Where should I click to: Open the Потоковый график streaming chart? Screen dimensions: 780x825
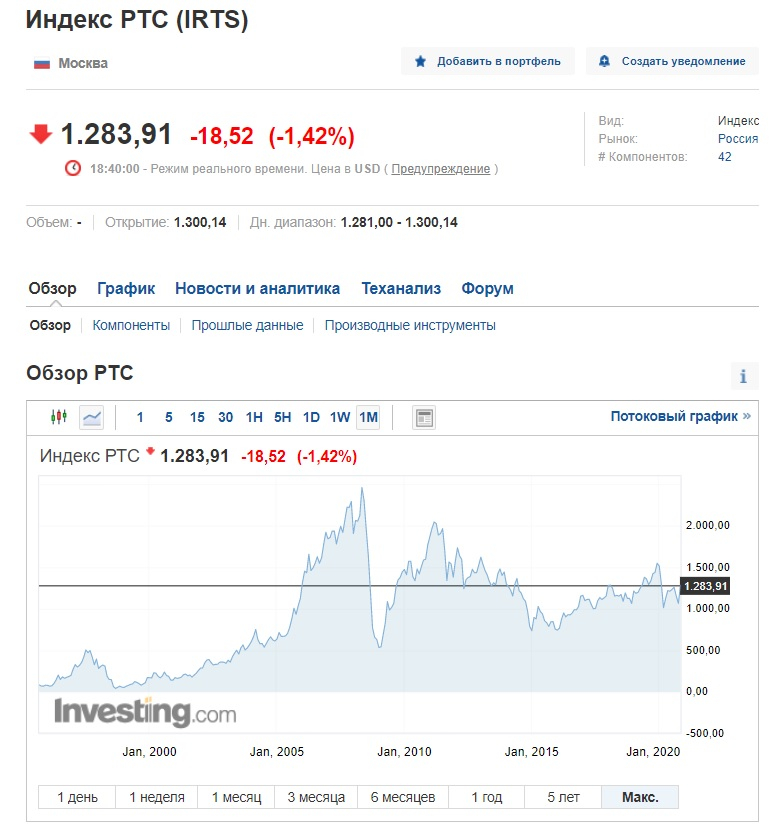tap(680, 416)
